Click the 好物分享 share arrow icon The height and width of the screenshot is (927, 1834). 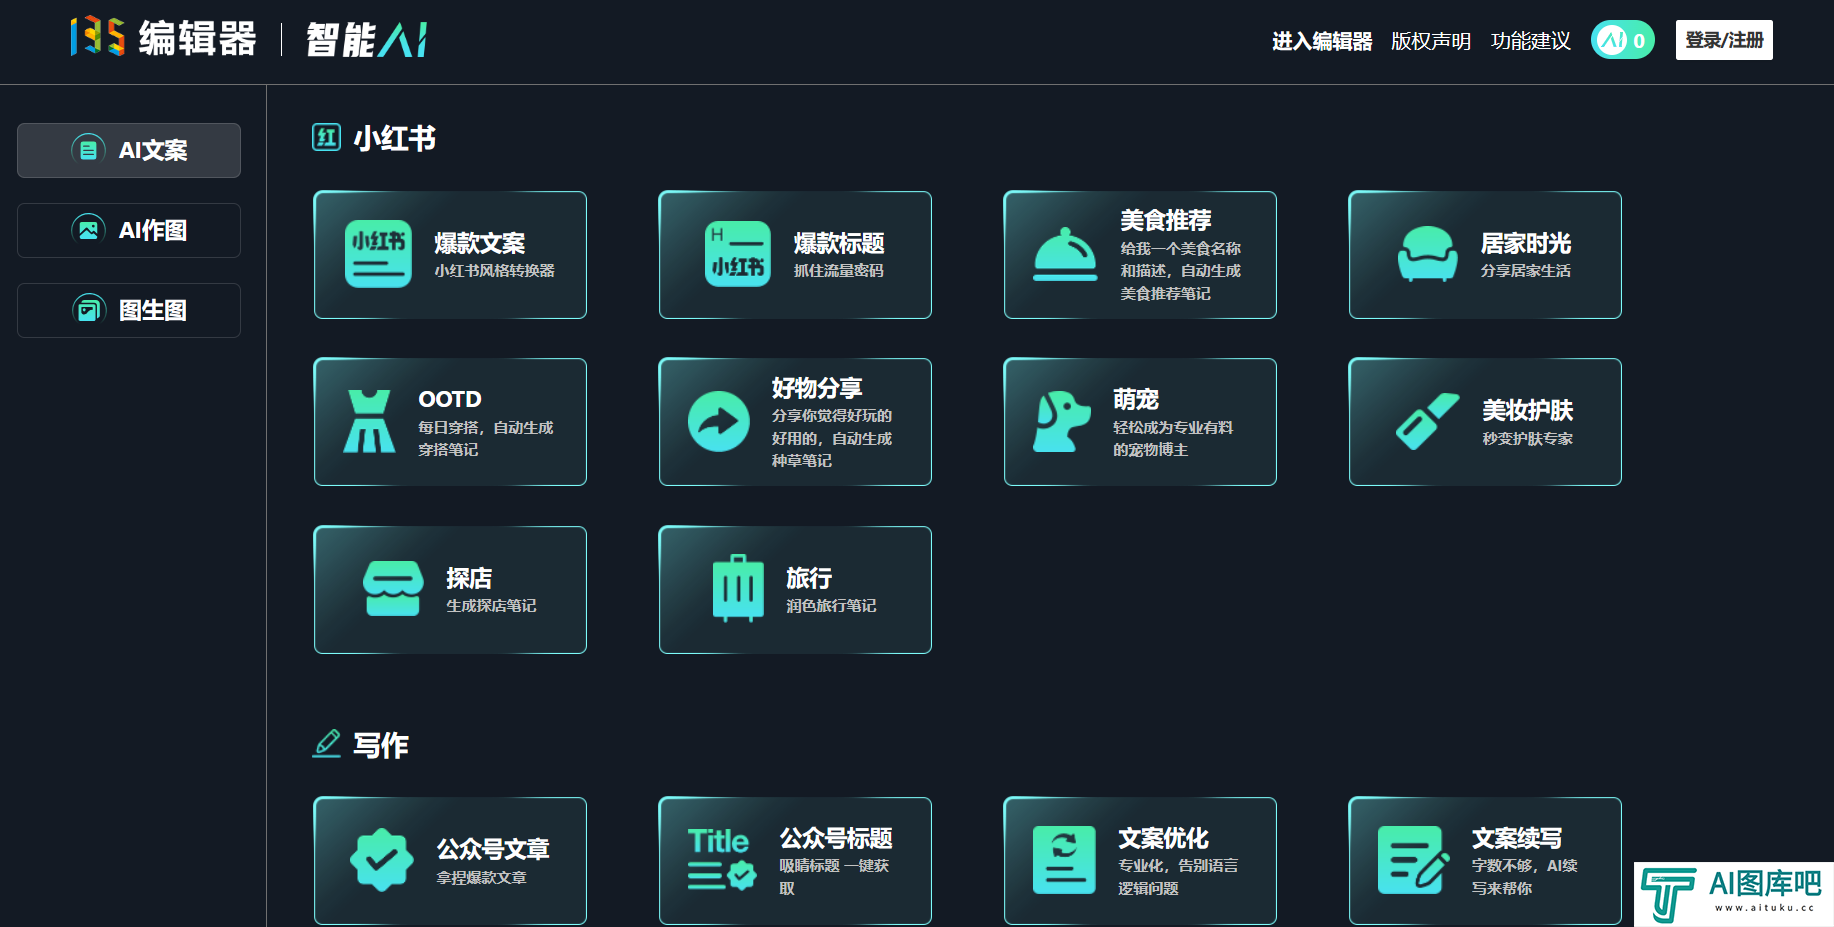(x=719, y=422)
